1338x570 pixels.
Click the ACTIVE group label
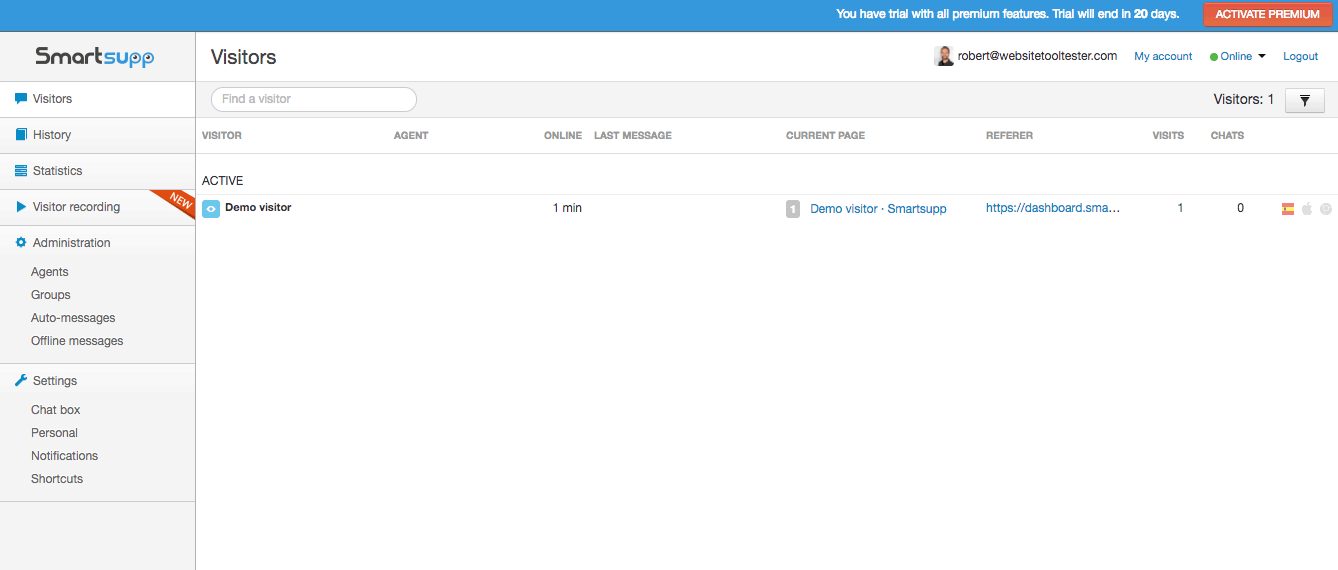(223, 181)
